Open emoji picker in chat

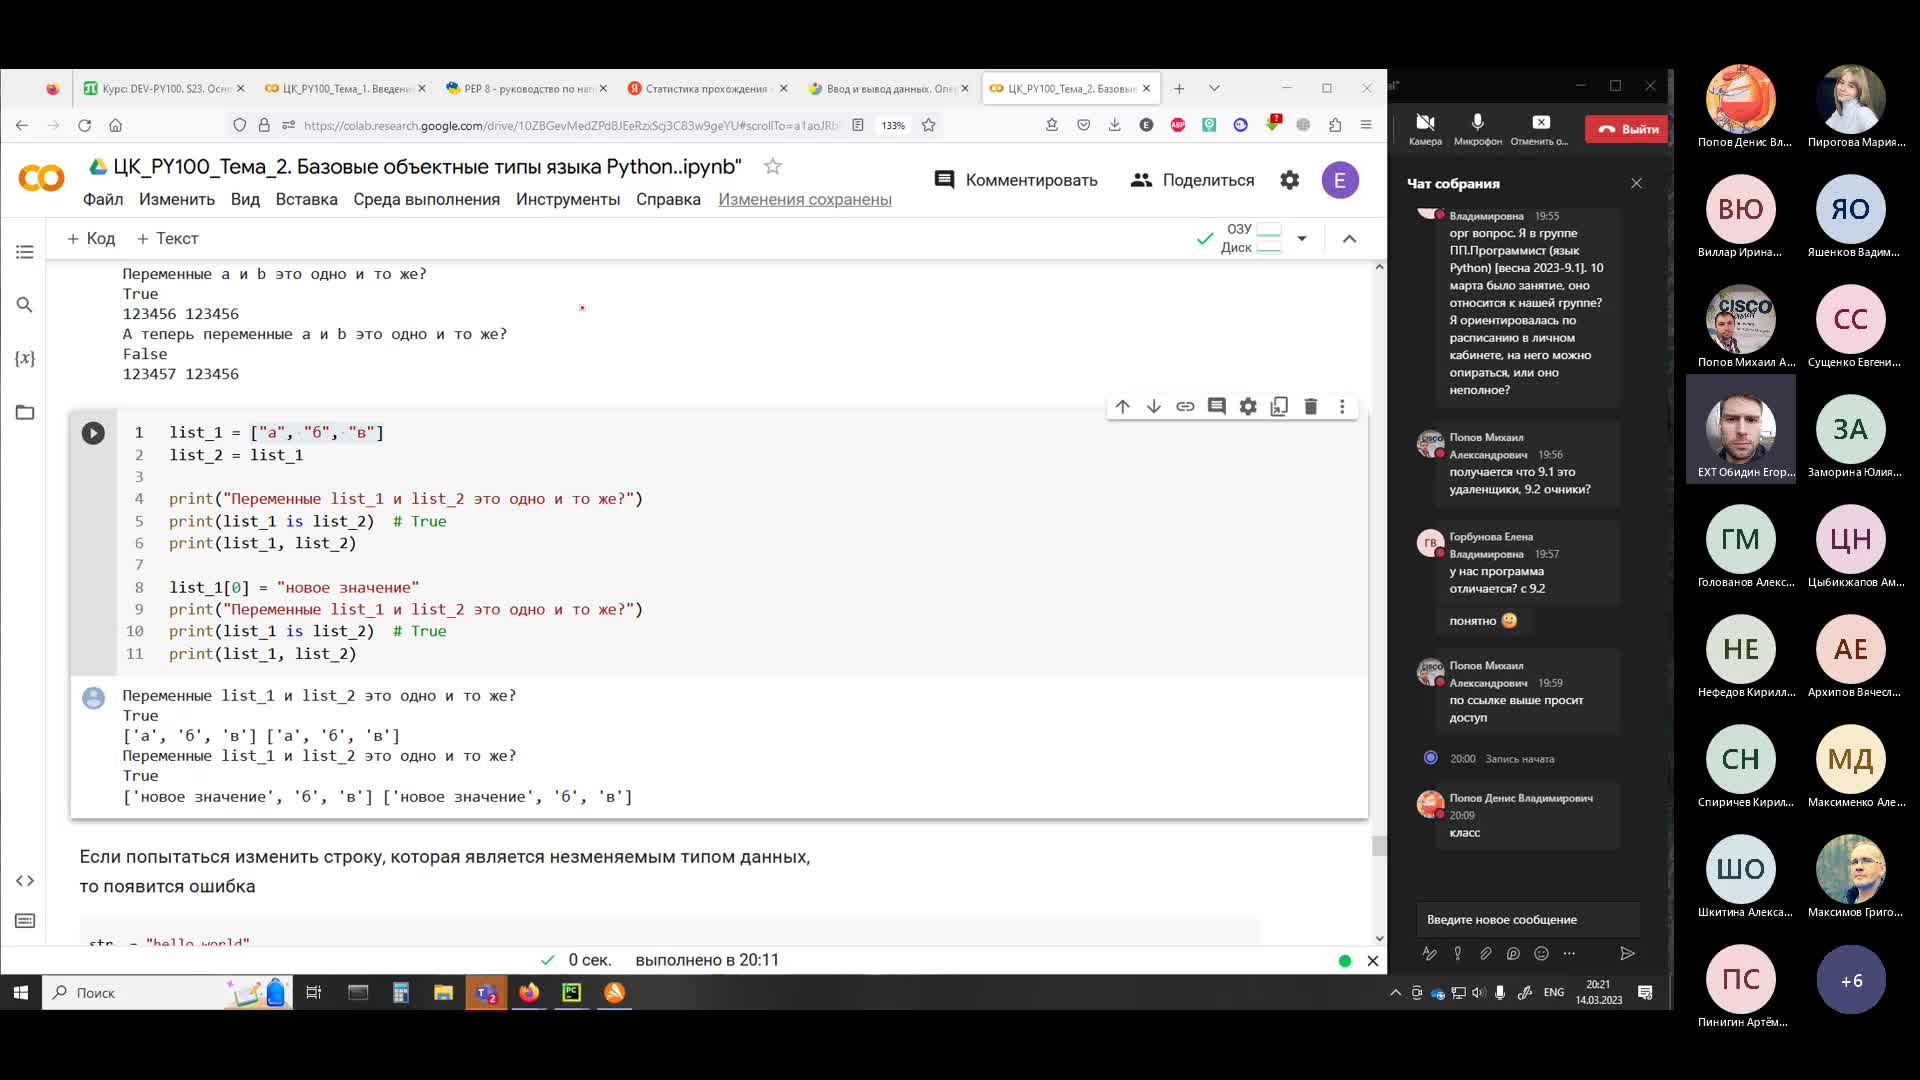click(1541, 954)
